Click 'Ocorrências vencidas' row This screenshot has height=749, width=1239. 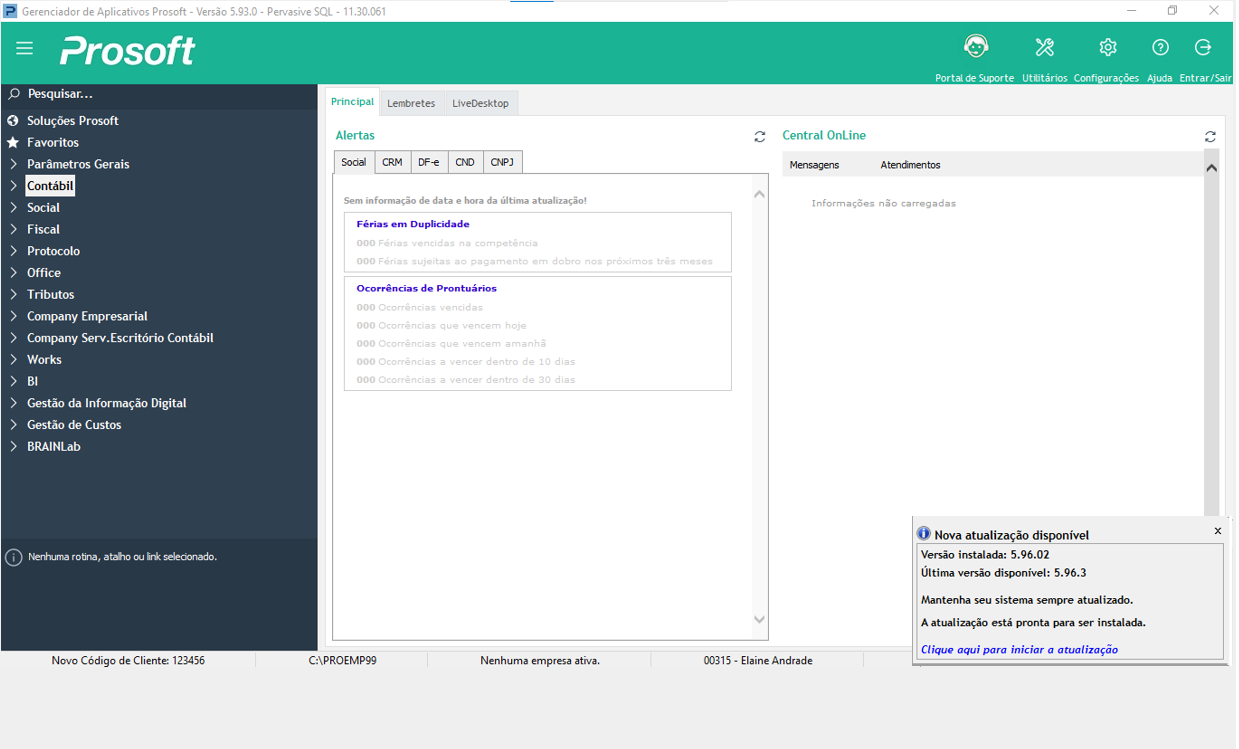pos(419,307)
